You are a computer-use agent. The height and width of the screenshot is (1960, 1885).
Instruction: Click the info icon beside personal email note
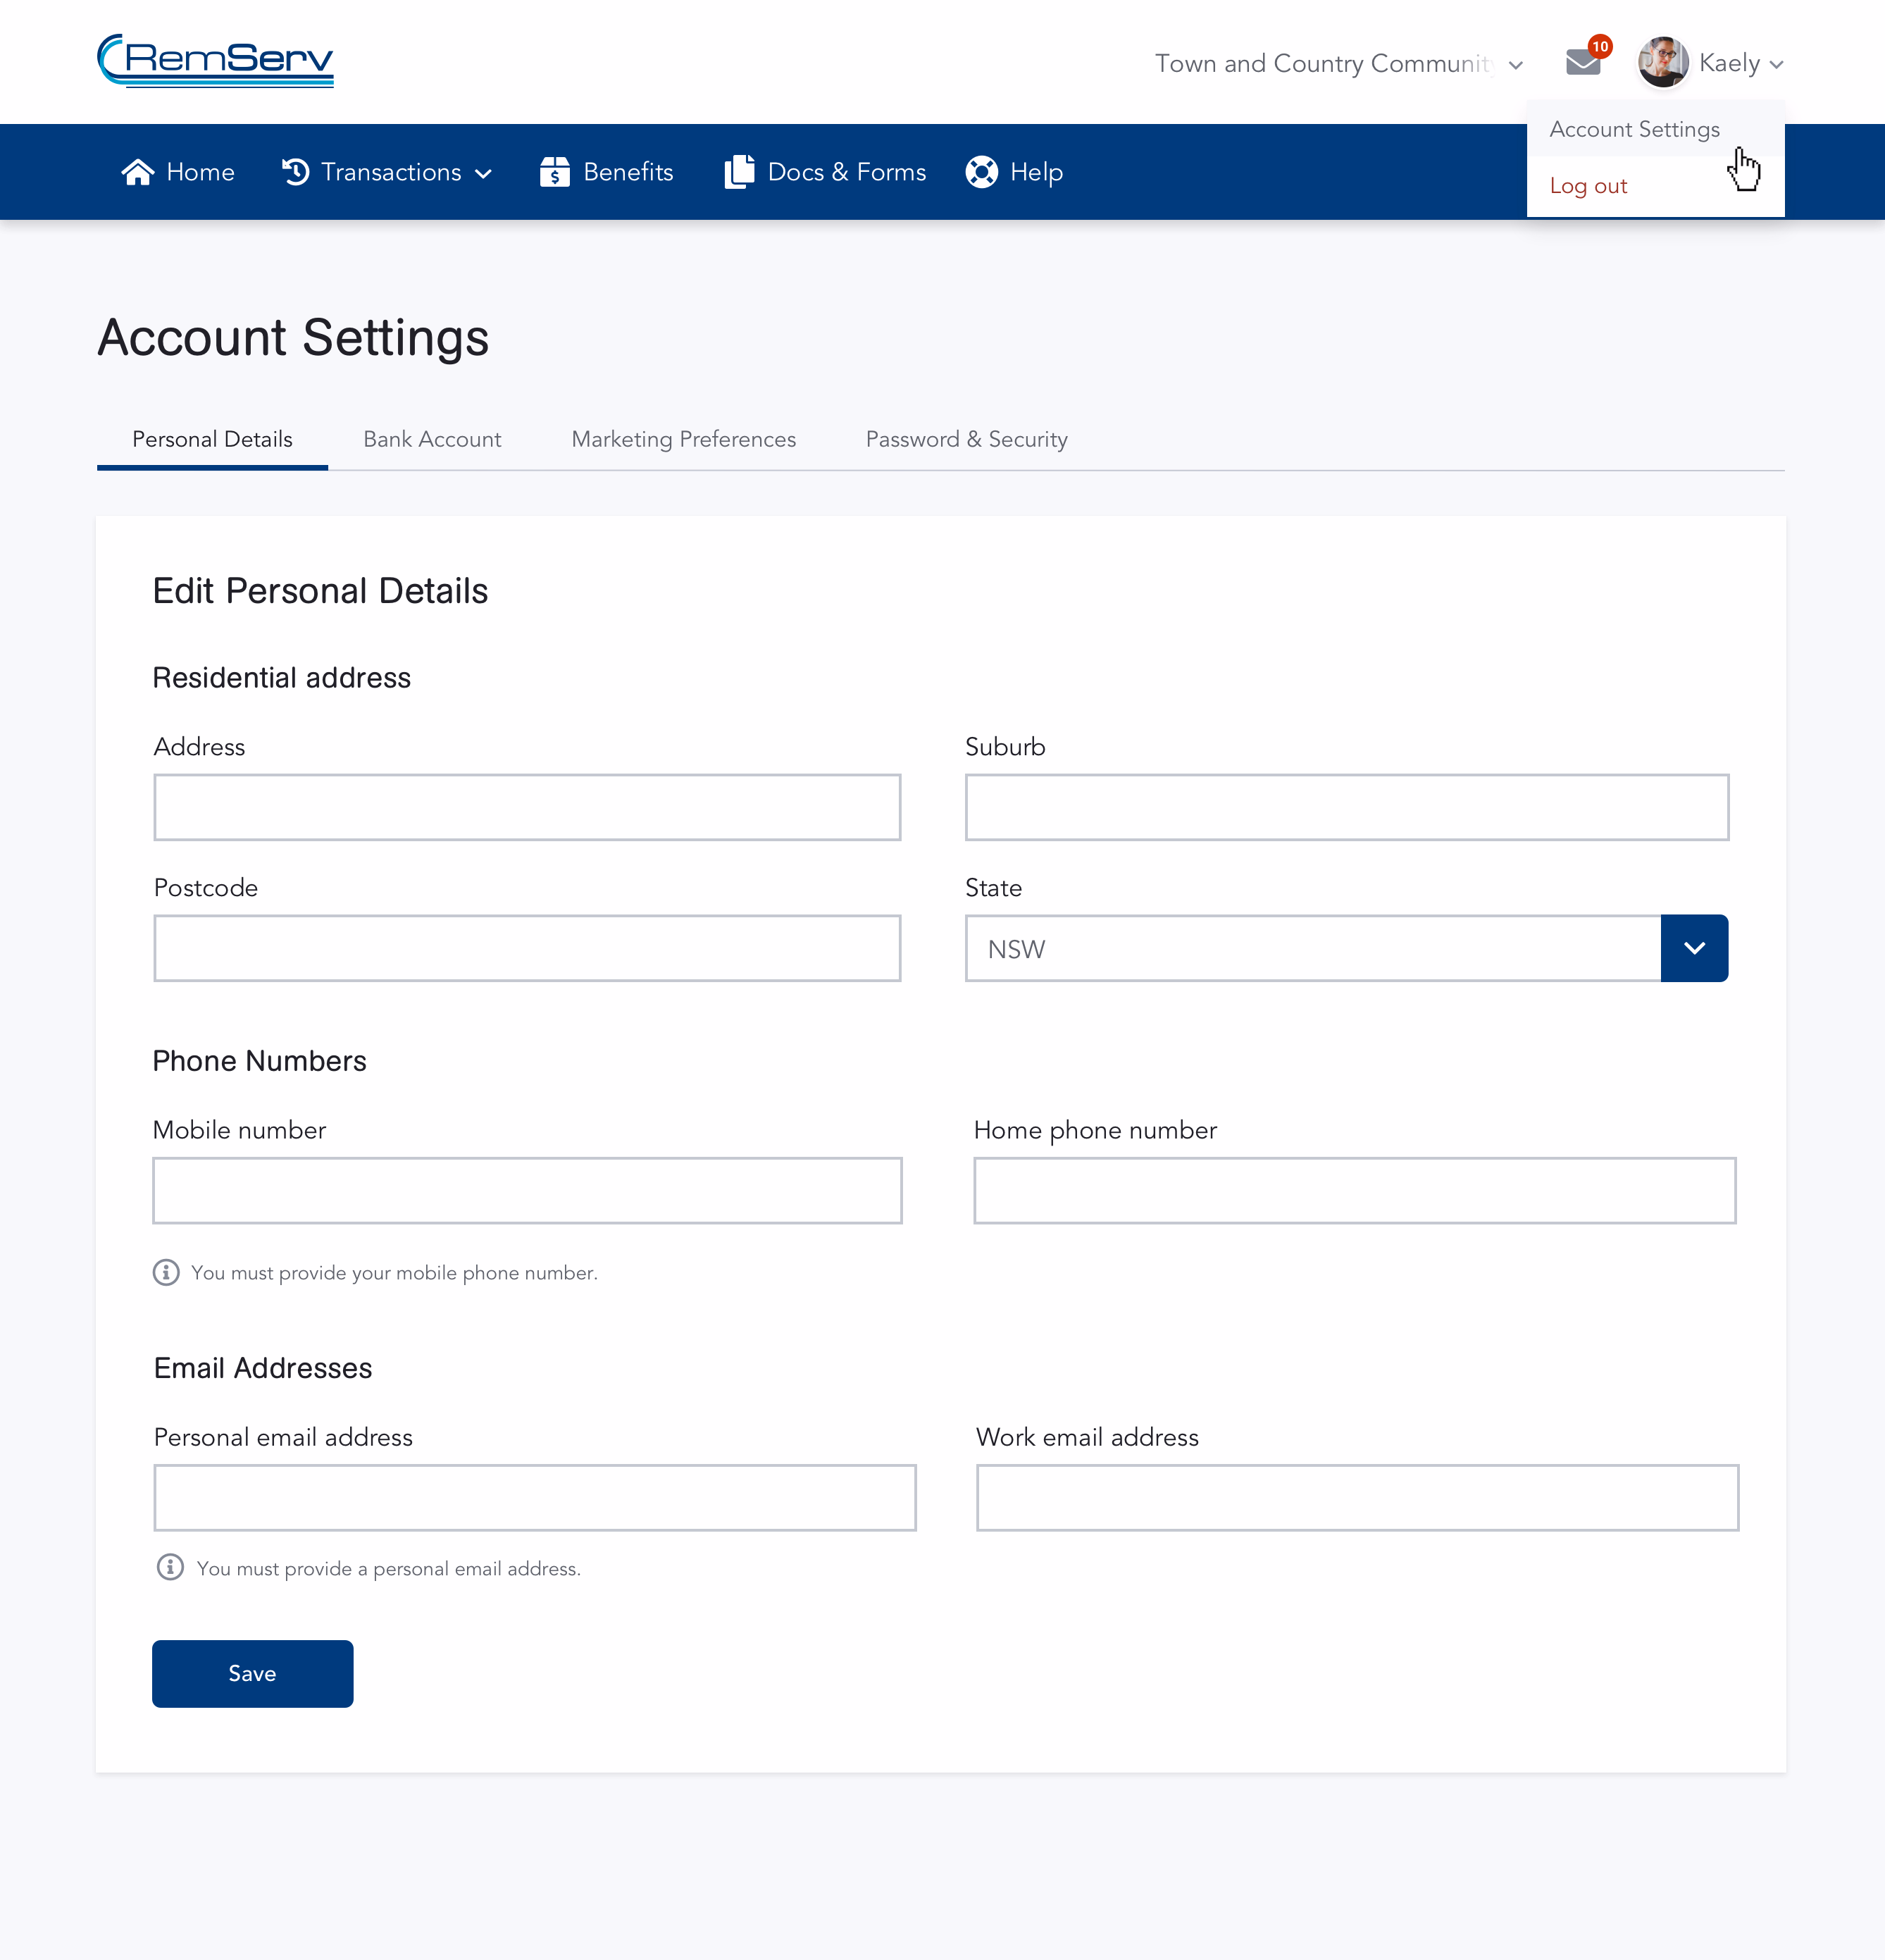(170, 1567)
